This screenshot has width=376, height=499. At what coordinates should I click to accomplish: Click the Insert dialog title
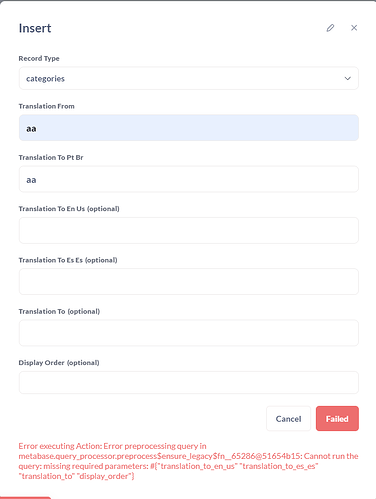pyautogui.click(x=35, y=28)
